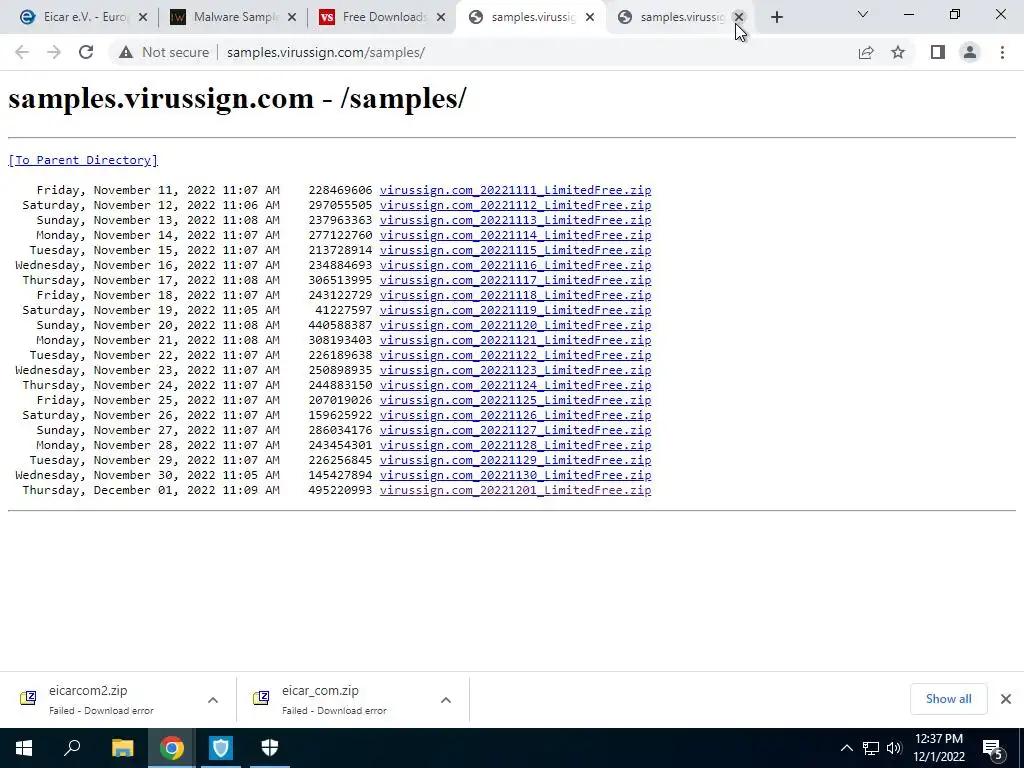This screenshot has width=1024, height=768.
Task: Open the To Parent Directory link
Action: click(83, 160)
